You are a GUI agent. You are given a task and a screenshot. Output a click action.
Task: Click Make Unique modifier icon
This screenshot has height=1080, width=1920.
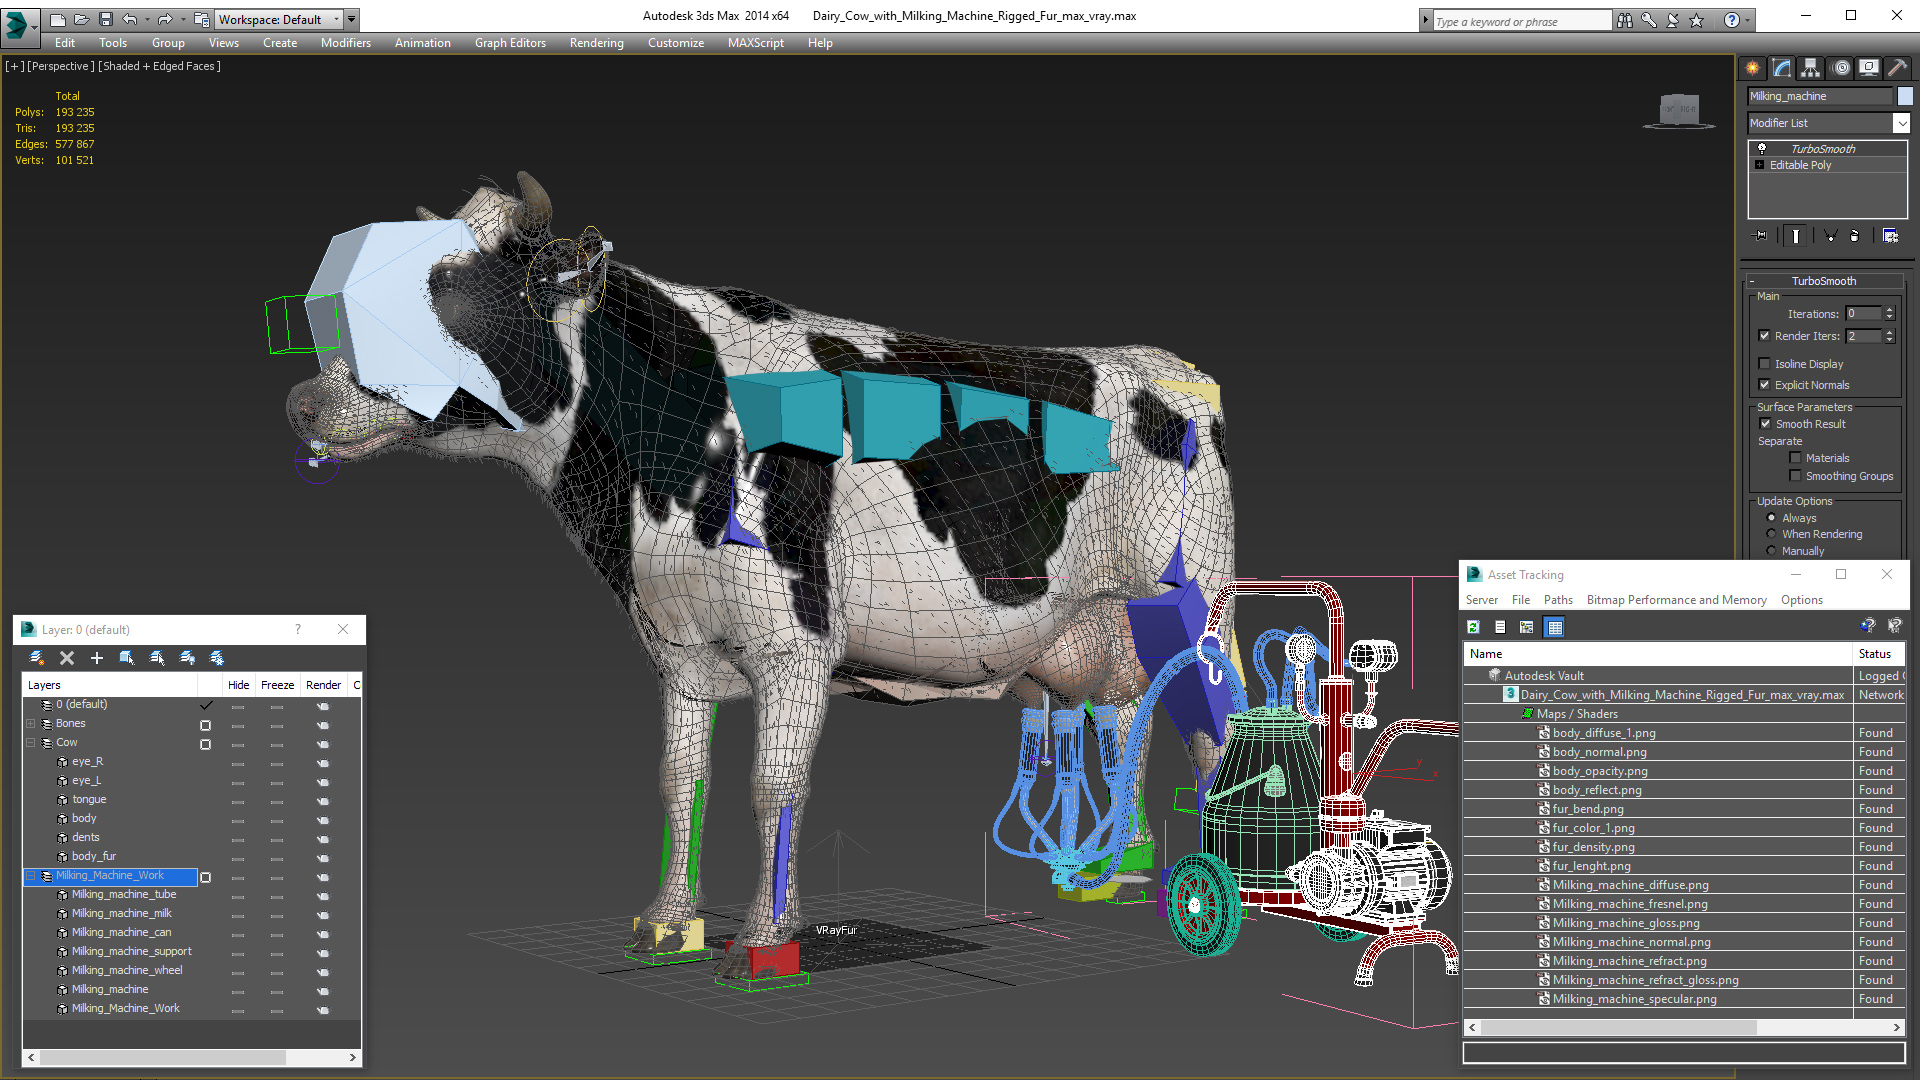click(x=1830, y=236)
